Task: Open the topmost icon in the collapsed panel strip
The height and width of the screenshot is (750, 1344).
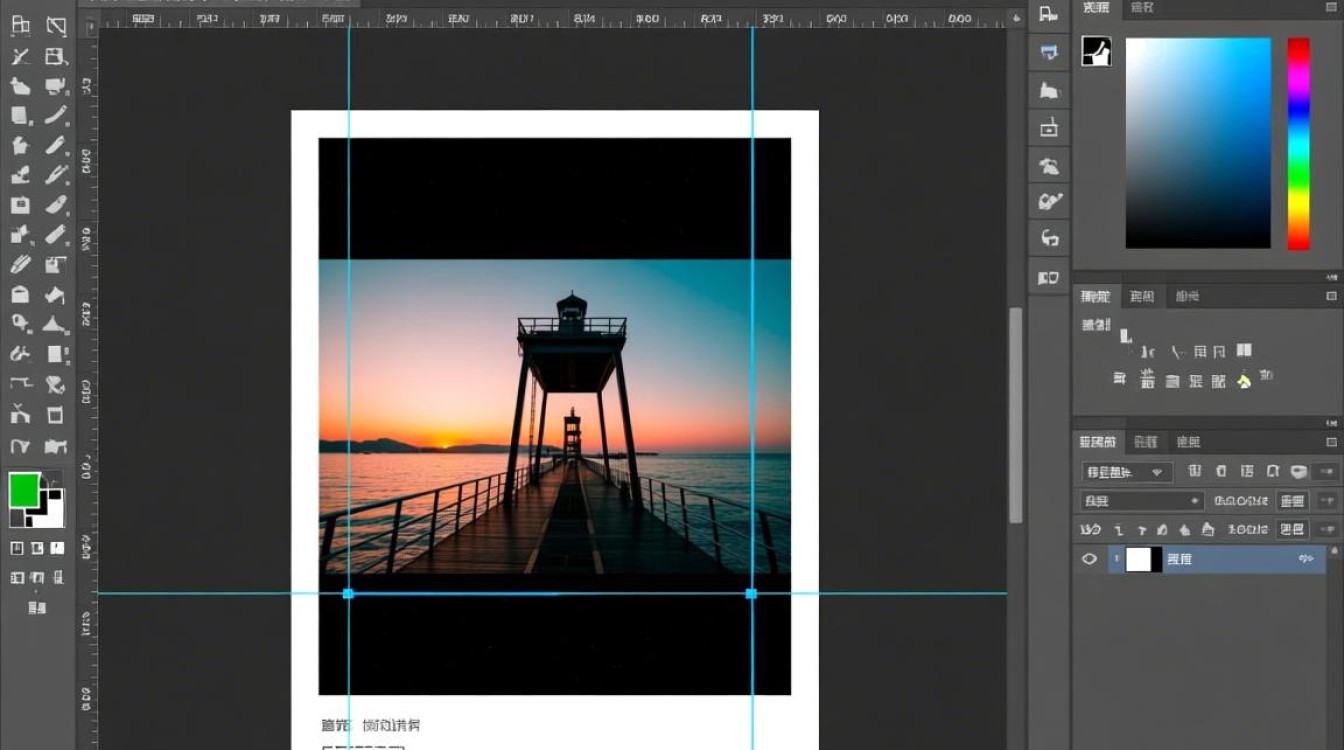Action: [x=1048, y=14]
